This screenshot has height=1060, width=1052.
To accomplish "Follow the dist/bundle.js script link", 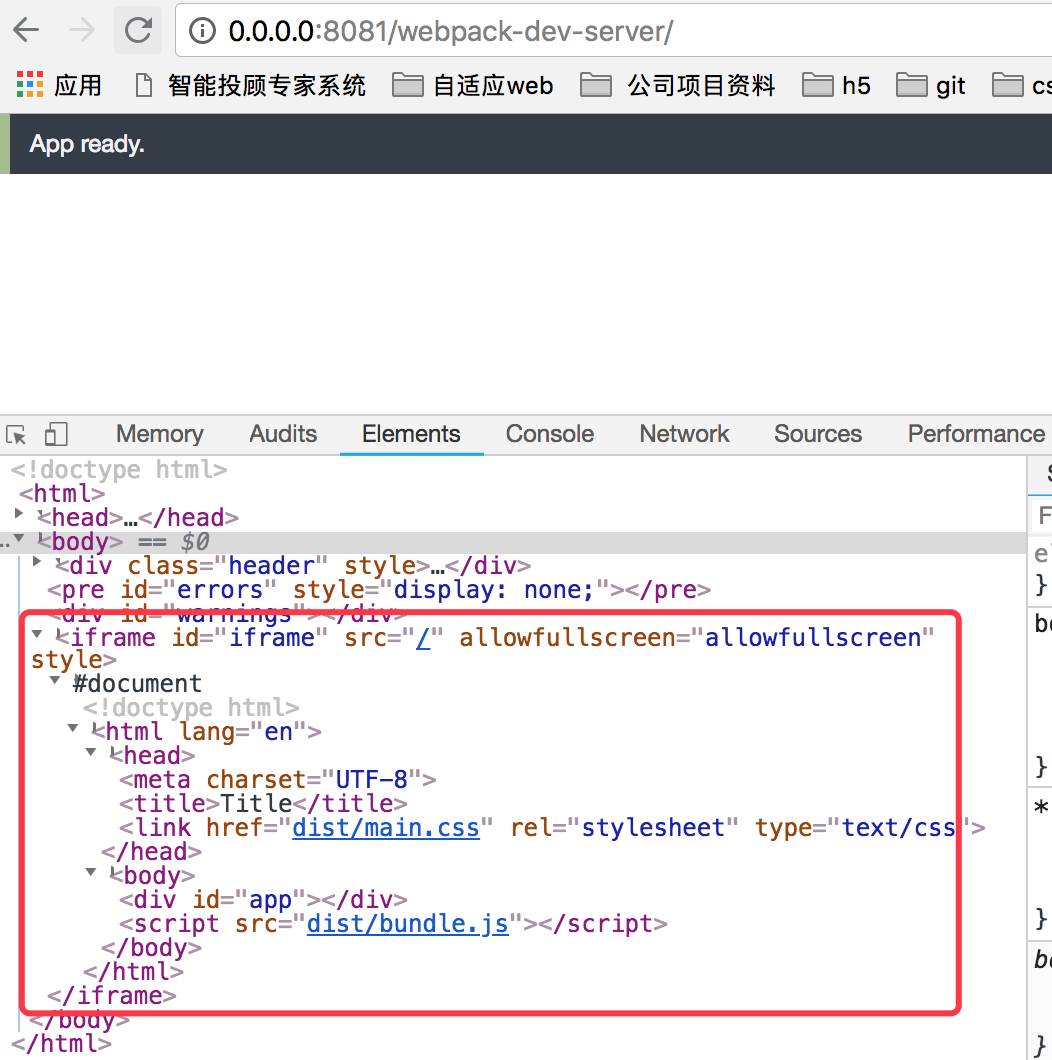I will (x=408, y=924).
